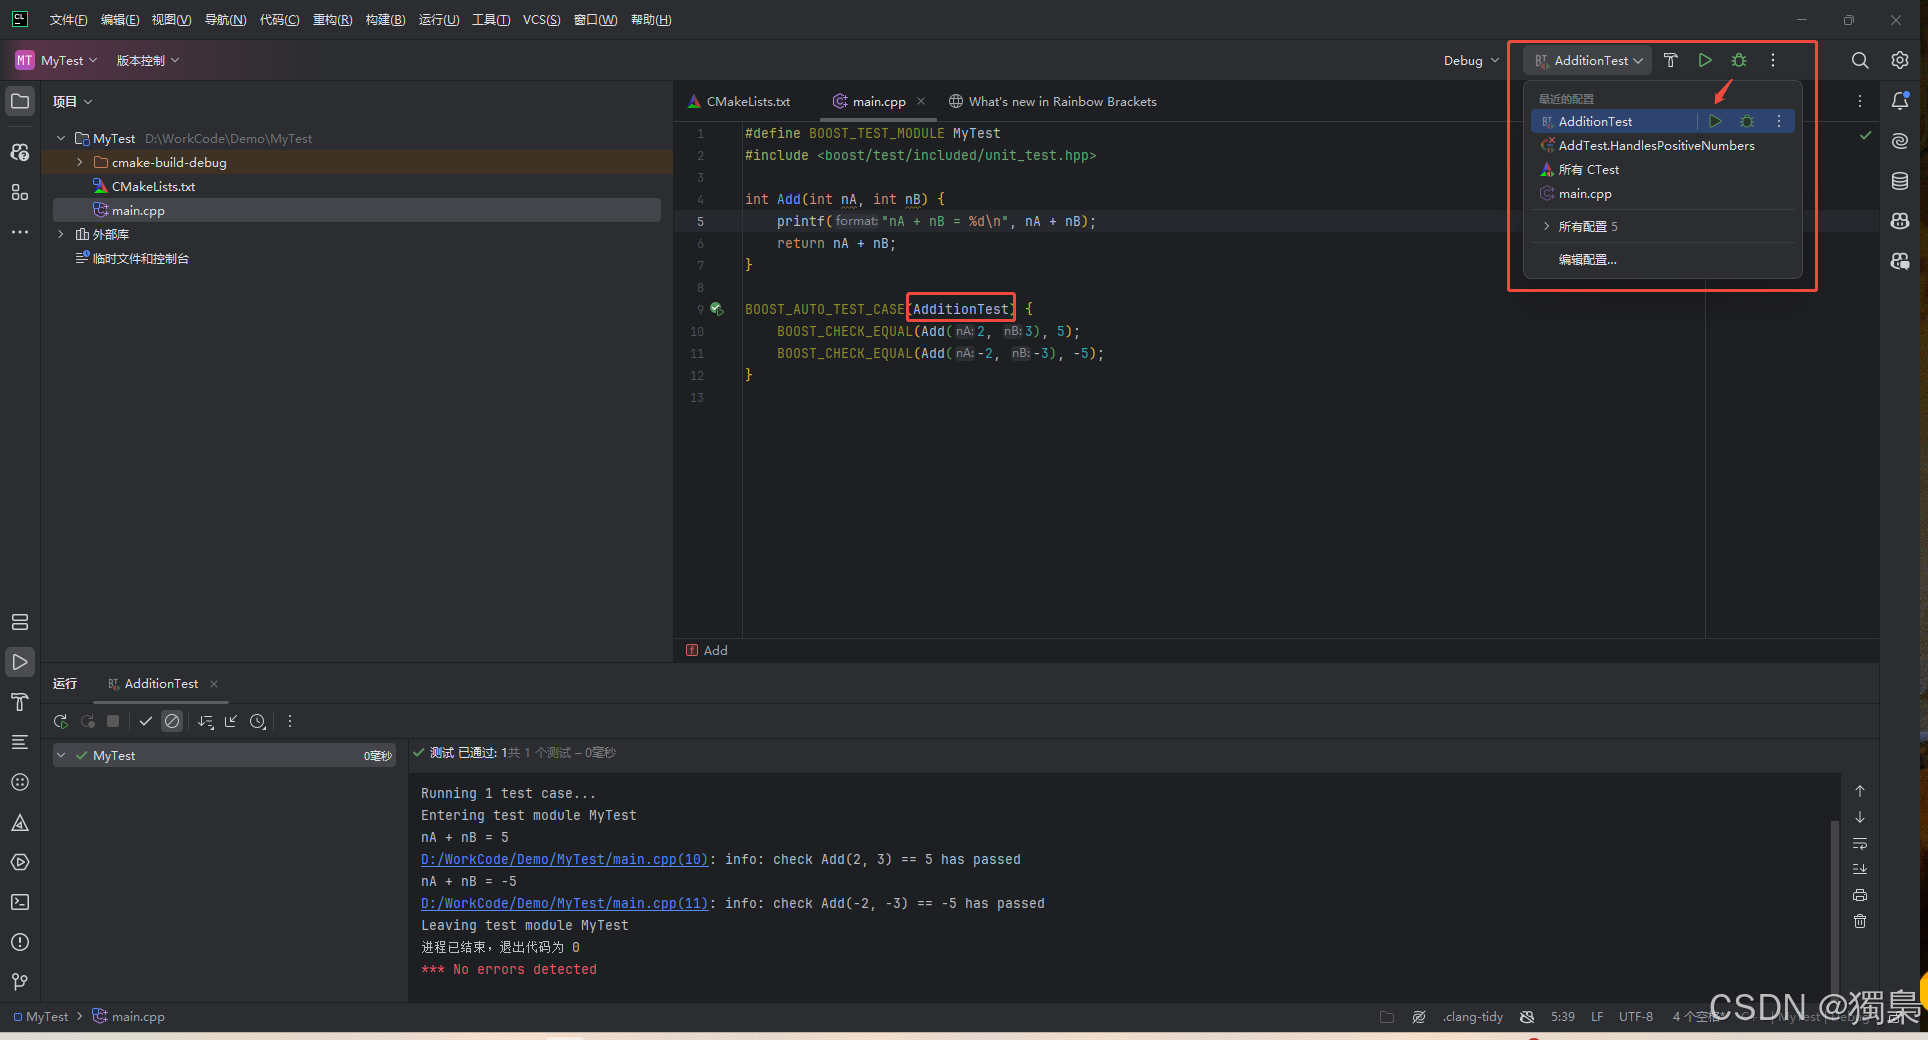This screenshot has height=1040, width=1928.
Task: Open the Project tool window folder icon
Action: click(x=20, y=101)
